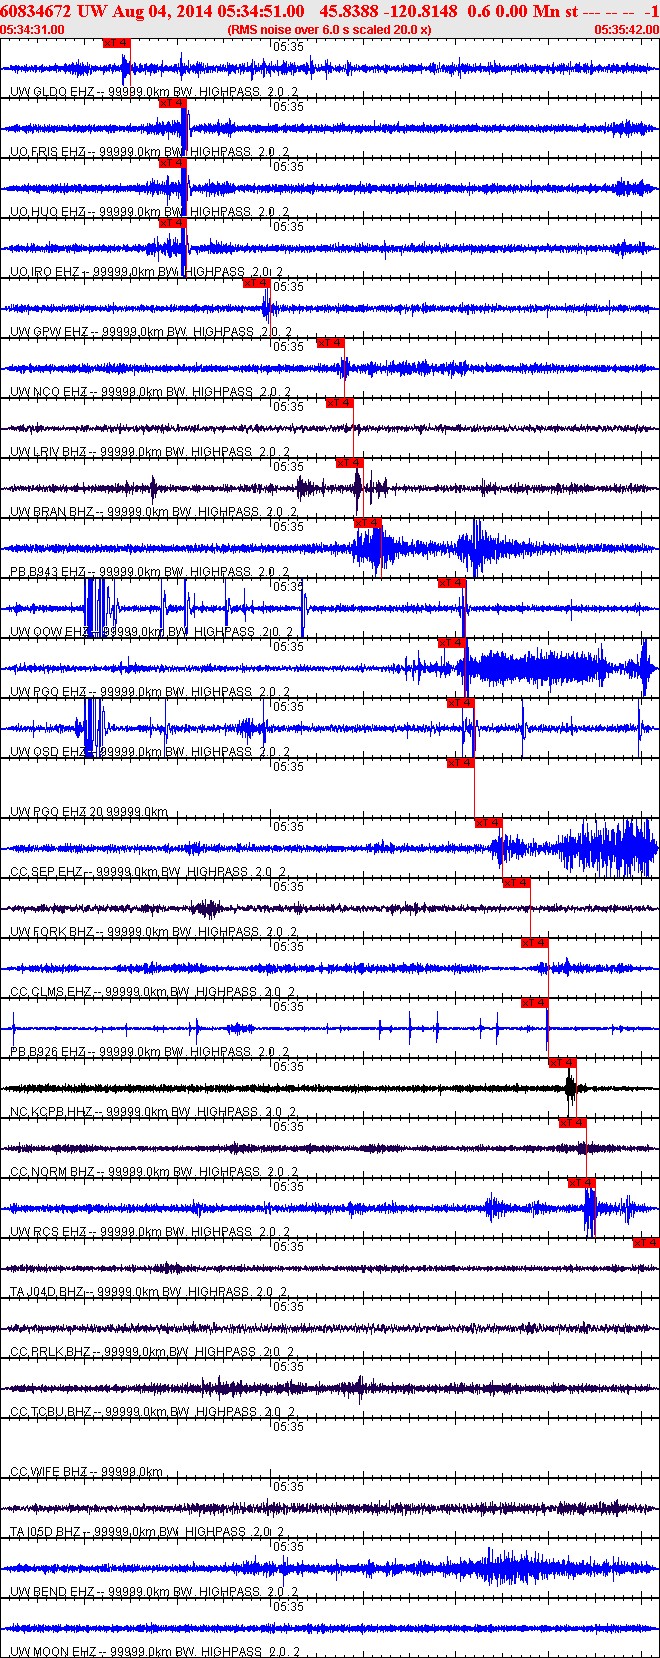The height and width of the screenshot is (1658, 660).
Task: Select the CC NORM BHZ station label
Action: pyautogui.click(x=155, y=1172)
